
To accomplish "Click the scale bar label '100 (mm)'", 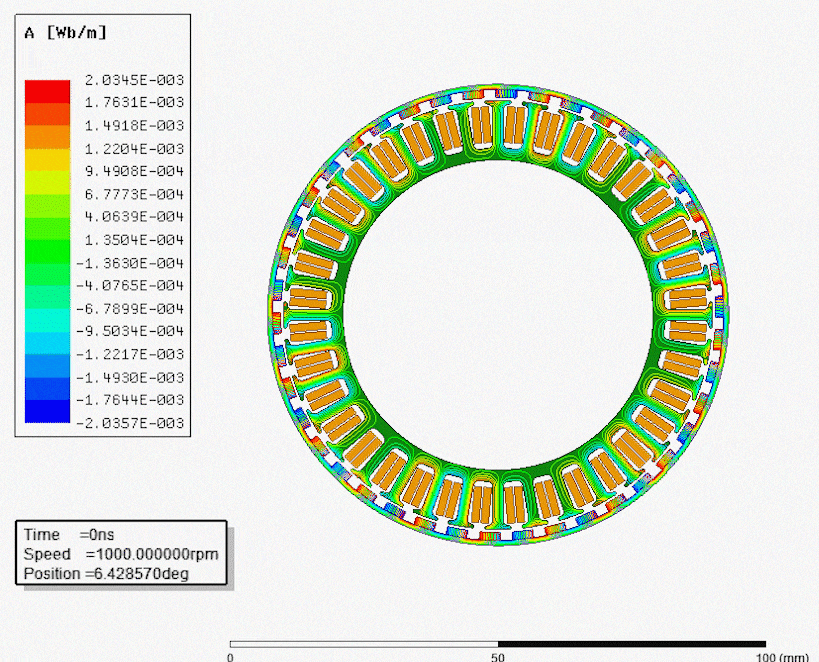I will pos(783,657).
